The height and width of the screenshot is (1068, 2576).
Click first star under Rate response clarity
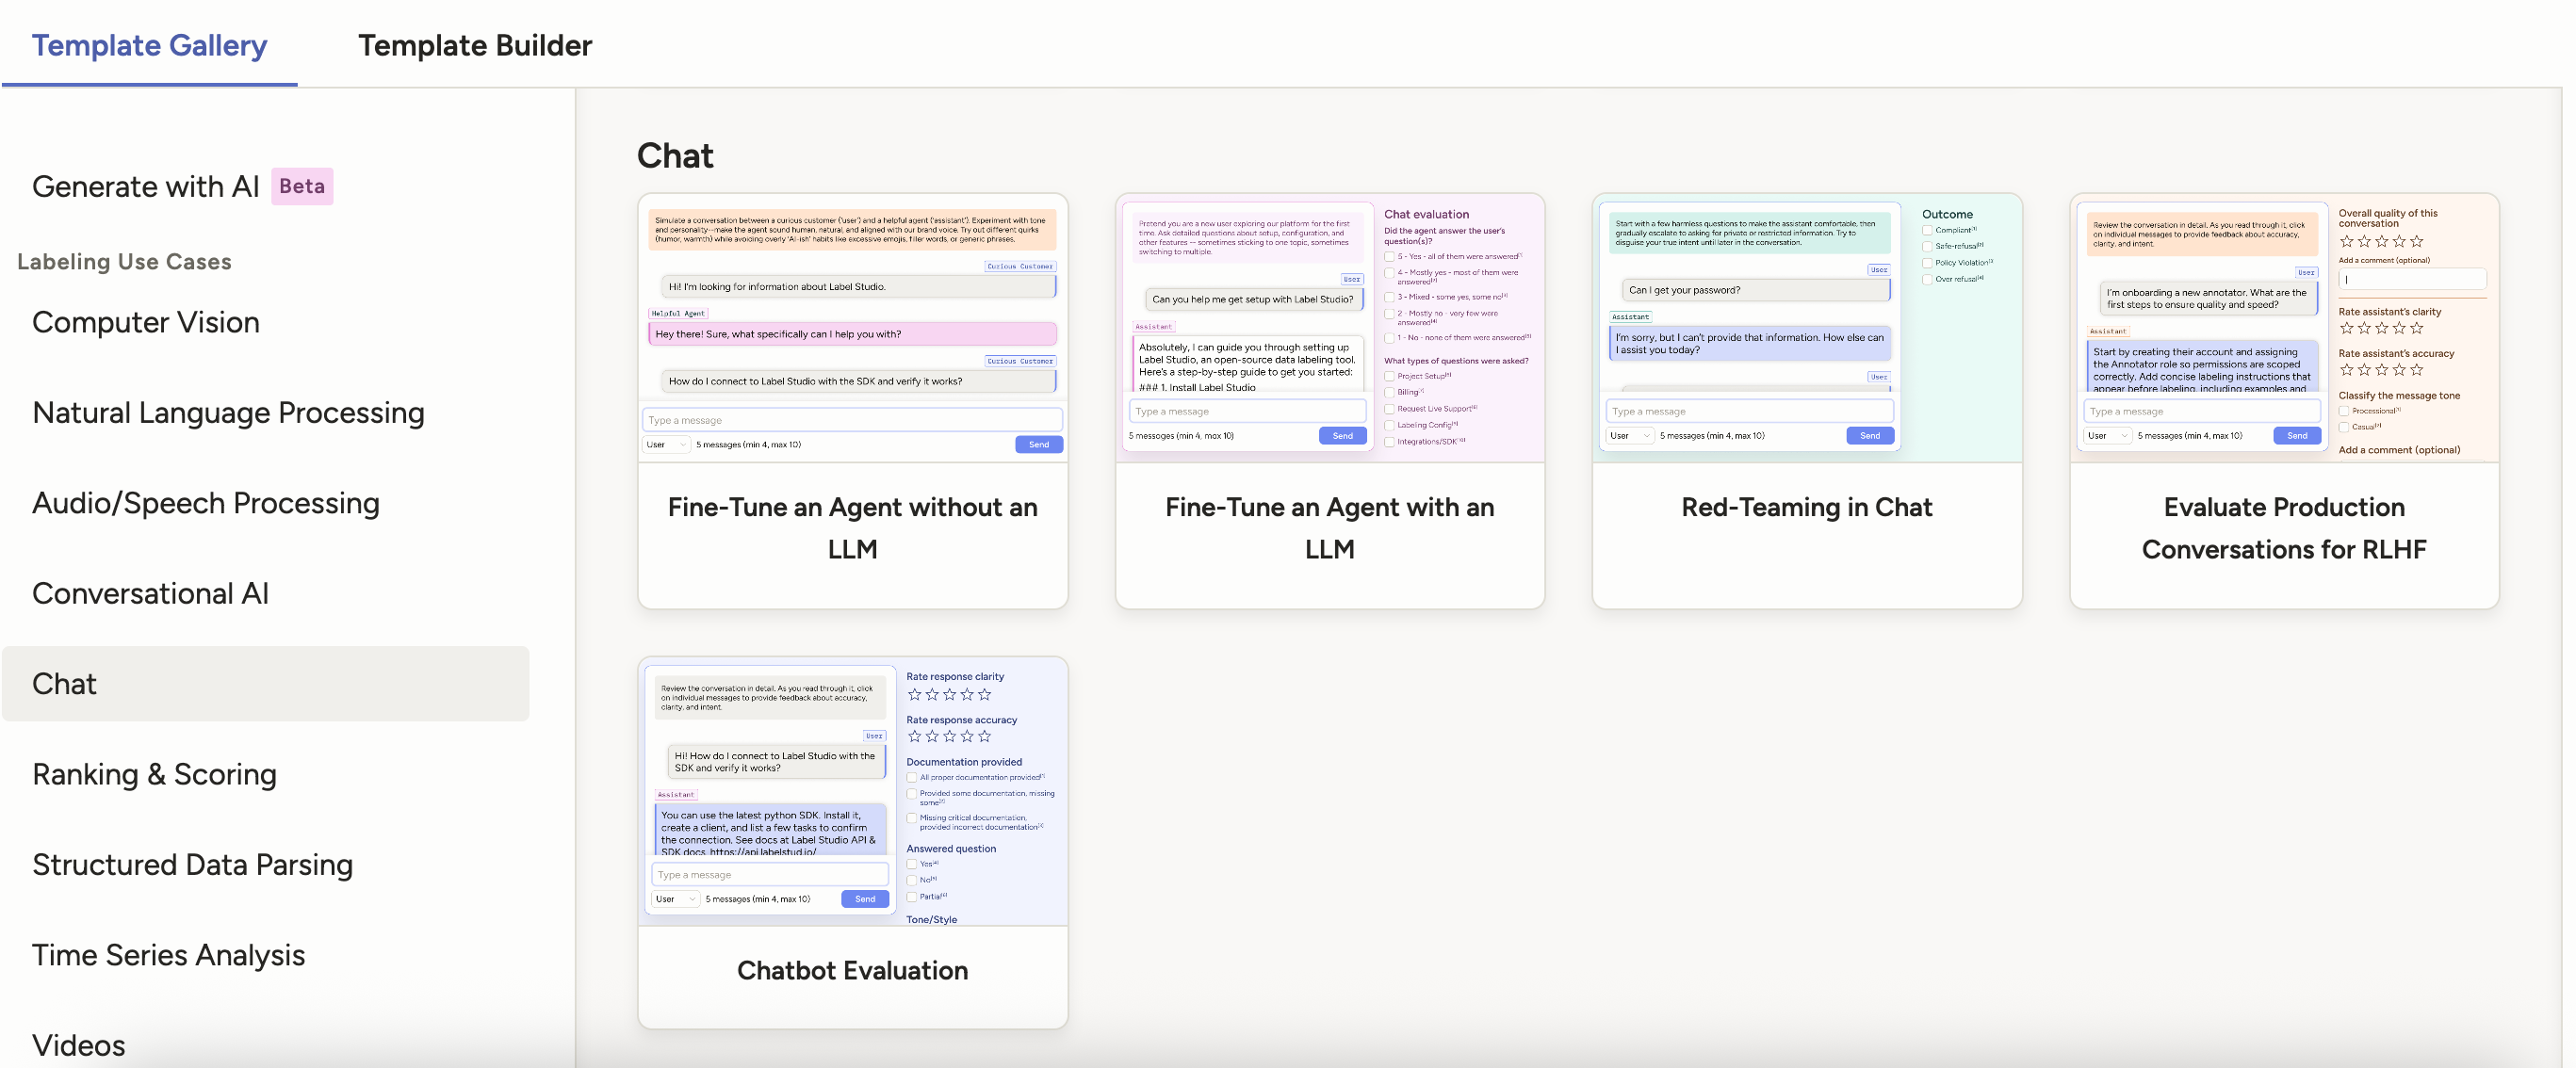point(914,694)
